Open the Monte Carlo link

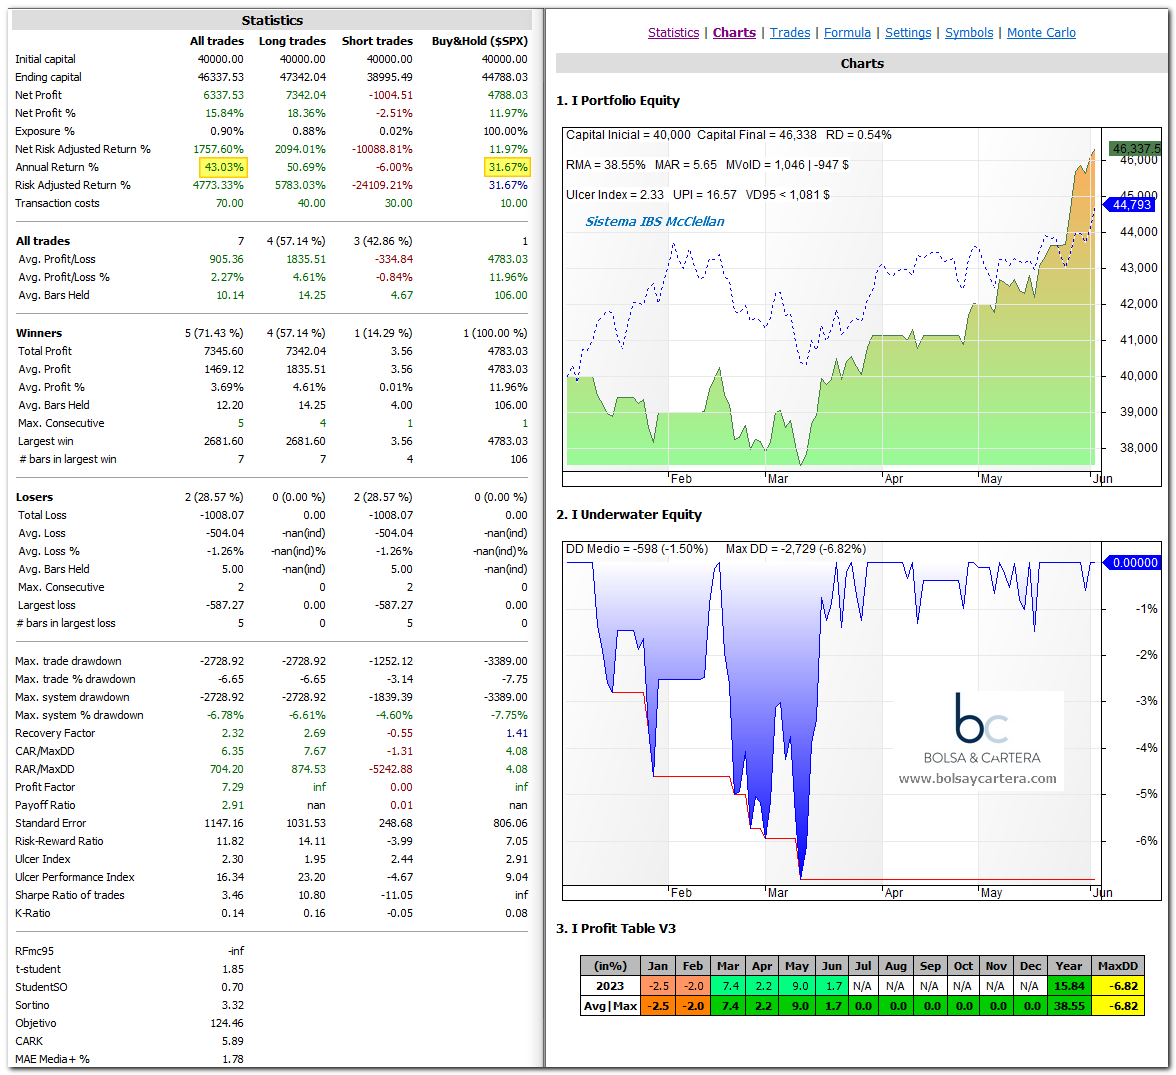1040,32
